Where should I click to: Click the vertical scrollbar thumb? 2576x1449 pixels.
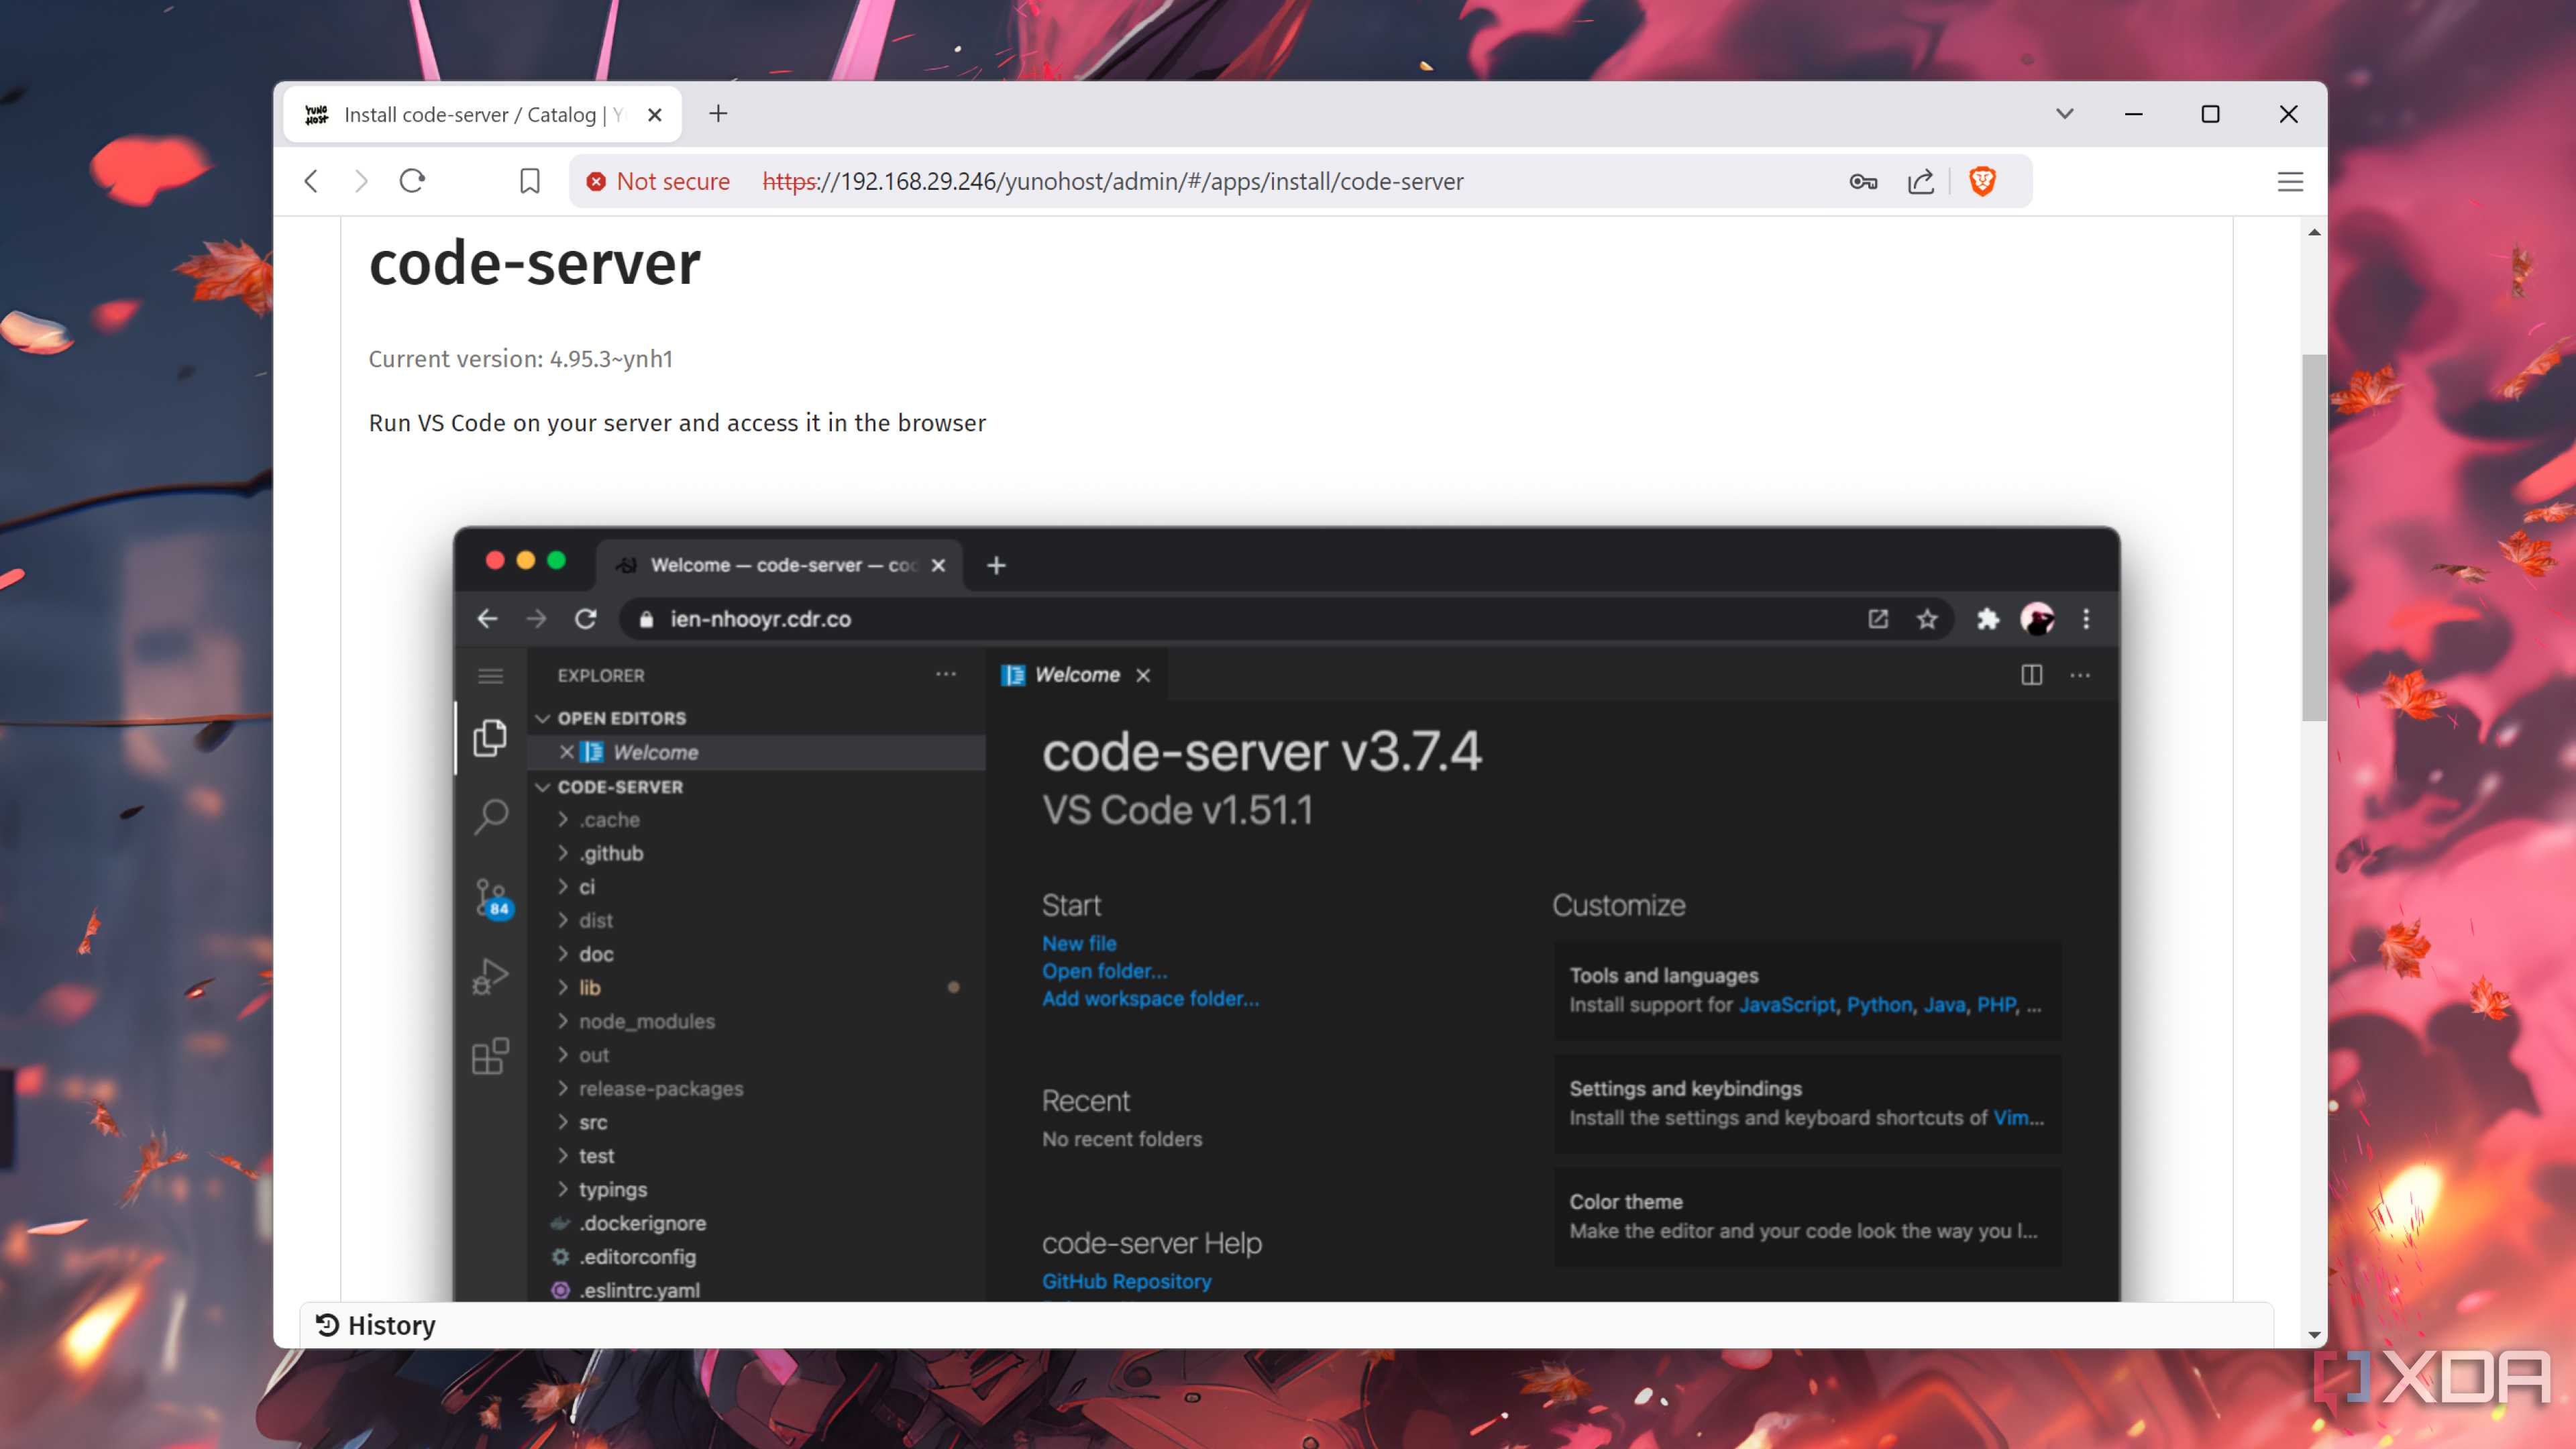tap(2314, 537)
